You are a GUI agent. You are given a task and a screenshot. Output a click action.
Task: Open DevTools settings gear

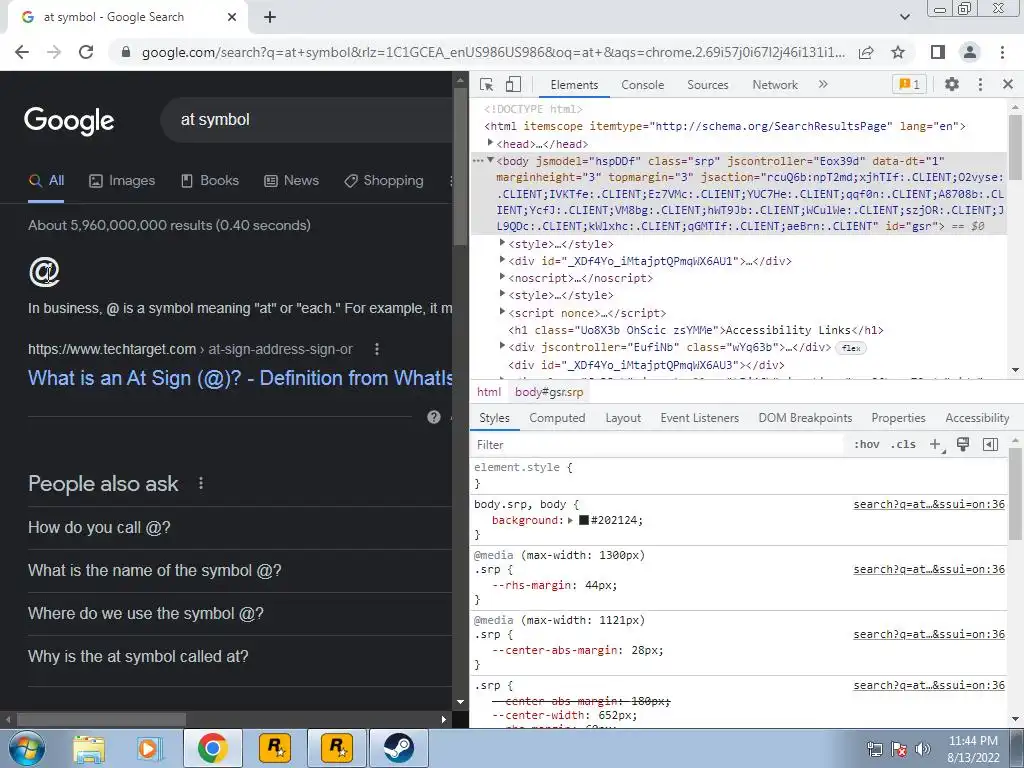pyautogui.click(x=952, y=84)
